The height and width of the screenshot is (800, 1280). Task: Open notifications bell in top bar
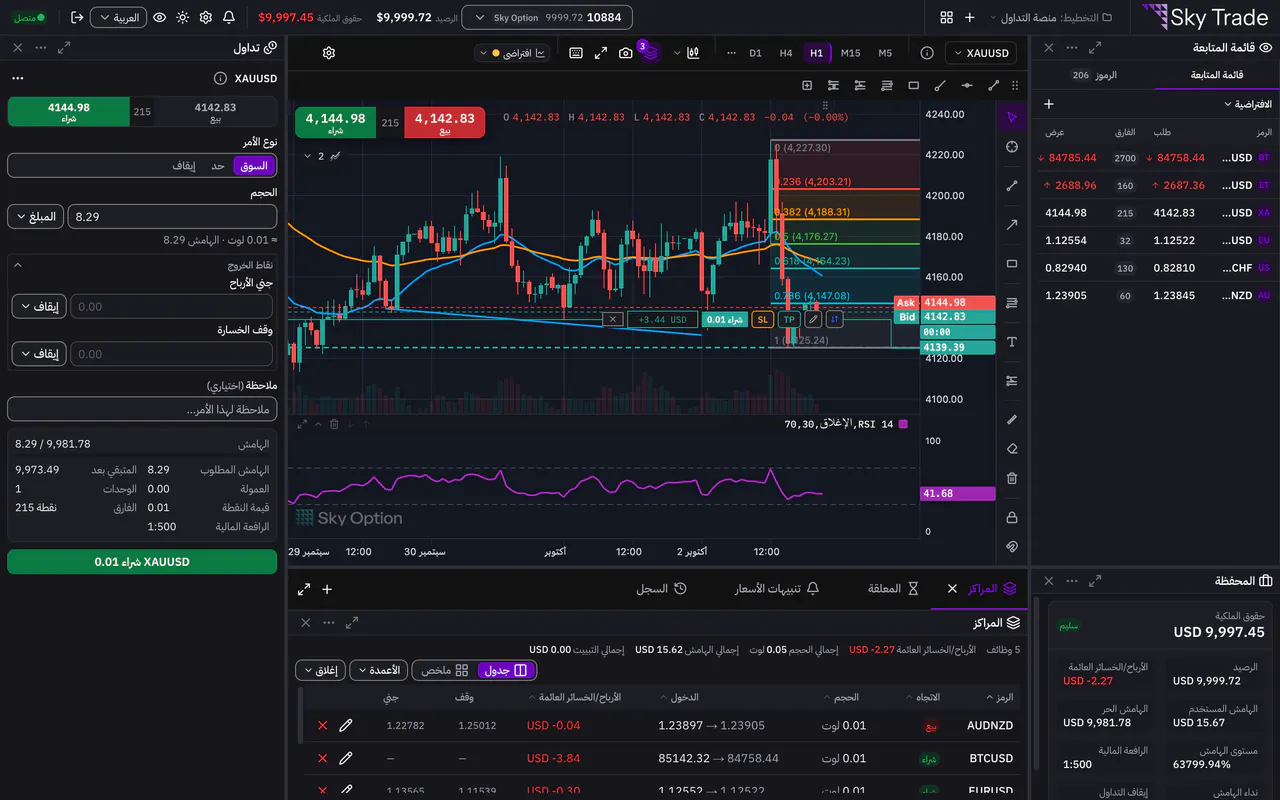[x=229, y=17]
